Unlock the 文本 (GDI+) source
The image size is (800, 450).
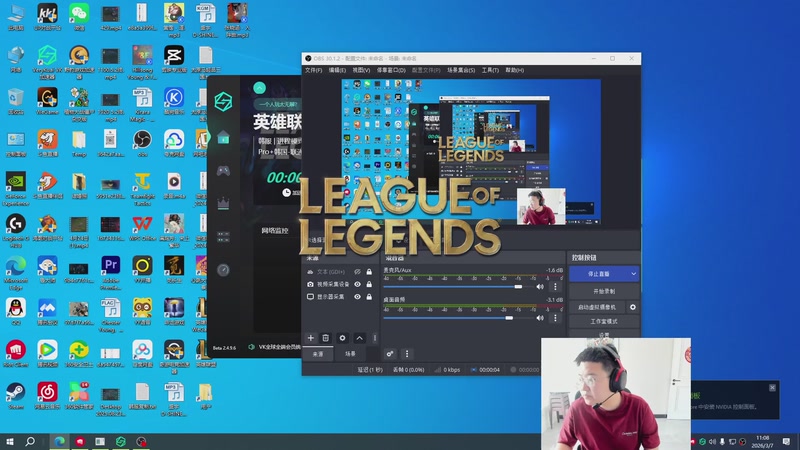pyautogui.click(x=369, y=272)
